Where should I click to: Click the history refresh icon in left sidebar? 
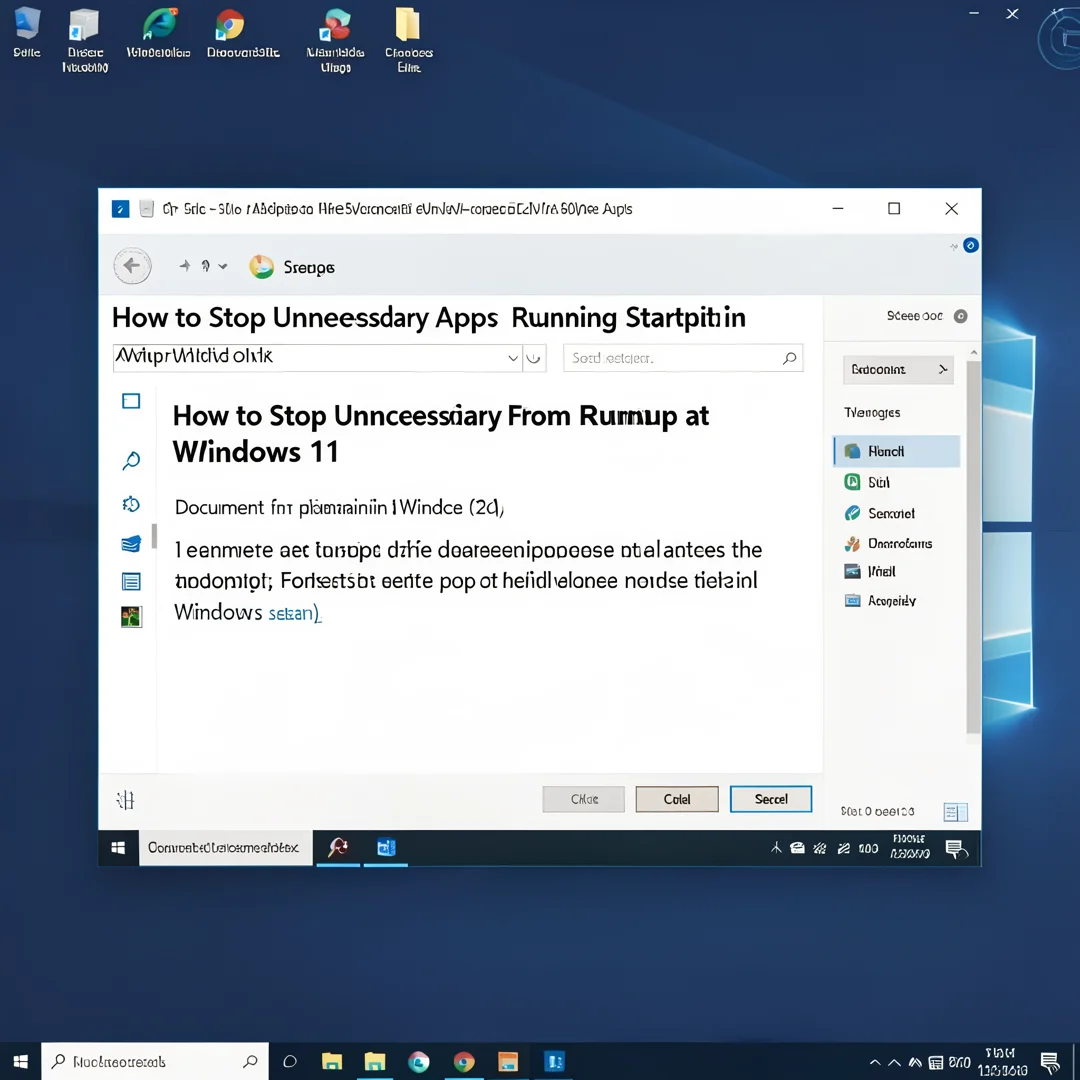click(131, 504)
